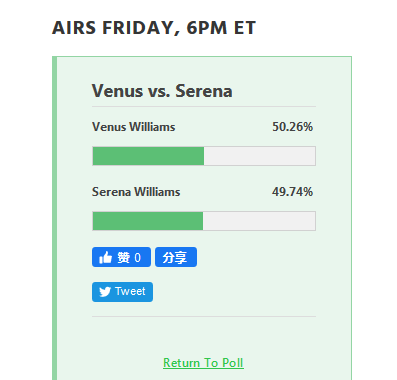Viewport: 397px width, 380px height.
Task: Click the empty part of Serena bar
Action: tap(259, 221)
